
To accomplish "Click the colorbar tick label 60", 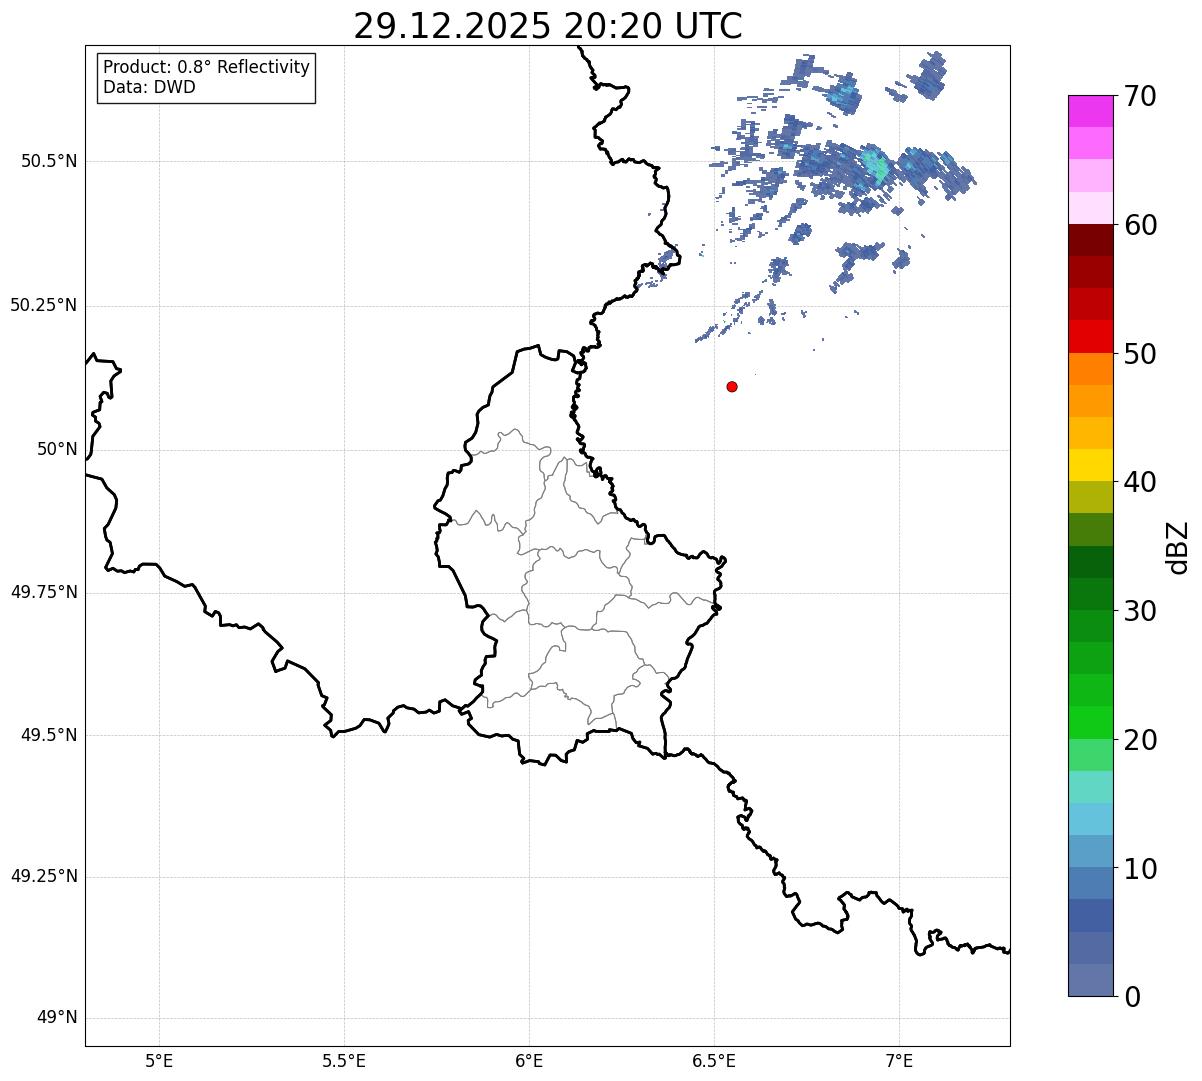I will (x=1140, y=225).
